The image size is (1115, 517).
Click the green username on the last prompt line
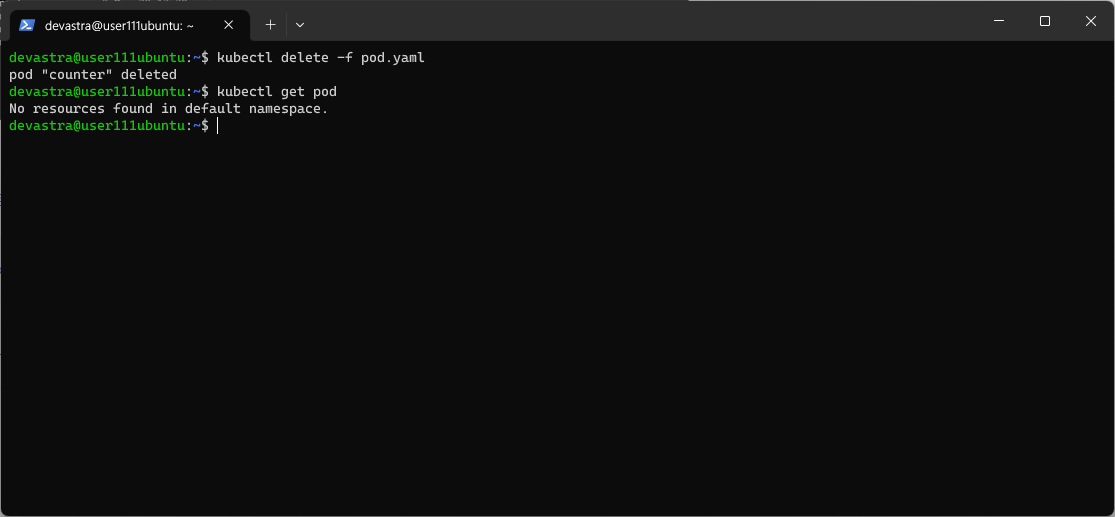pos(97,126)
